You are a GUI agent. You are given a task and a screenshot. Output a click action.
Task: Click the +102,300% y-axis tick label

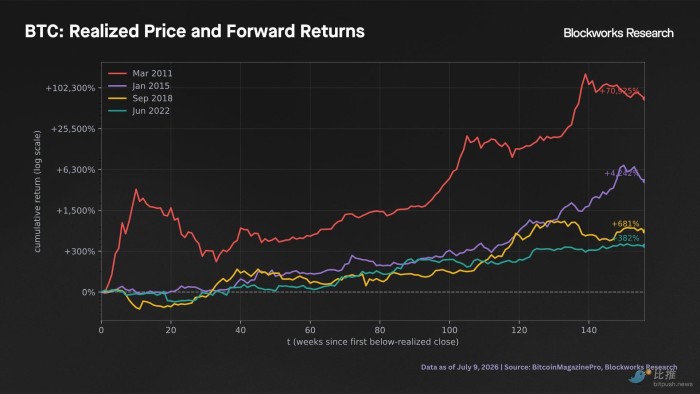point(70,88)
